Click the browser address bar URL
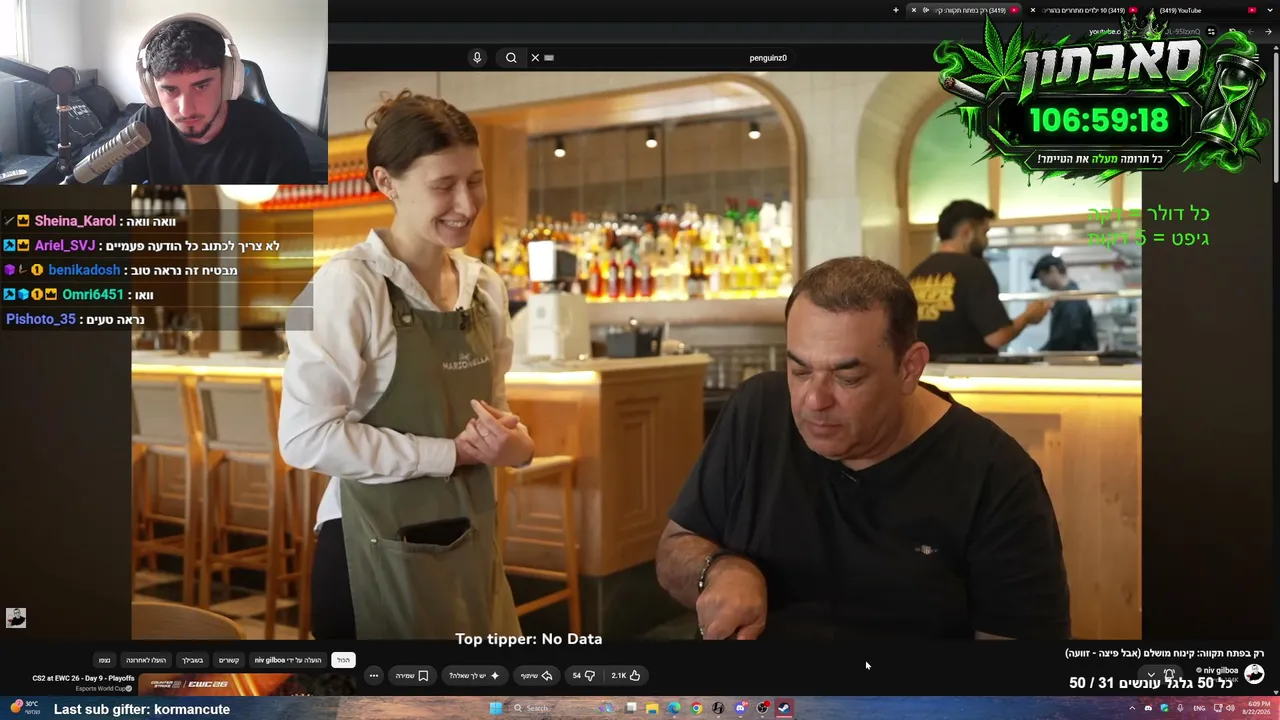 click(x=1145, y=32)
